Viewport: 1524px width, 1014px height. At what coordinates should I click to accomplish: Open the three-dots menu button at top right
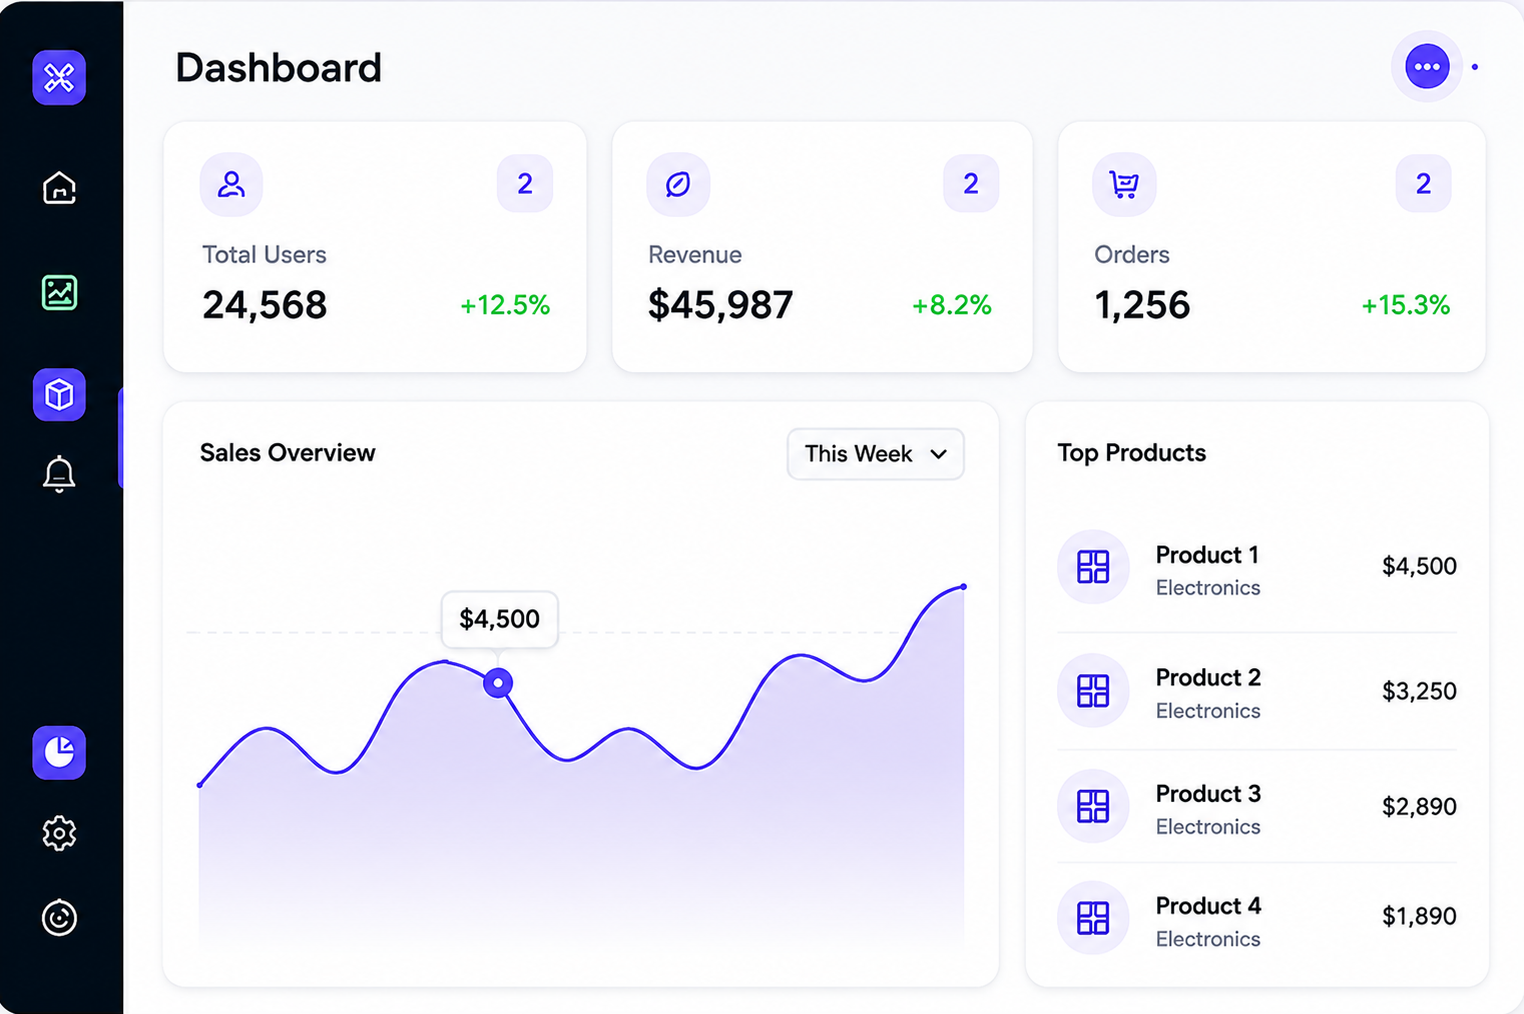coord(1427,67)
